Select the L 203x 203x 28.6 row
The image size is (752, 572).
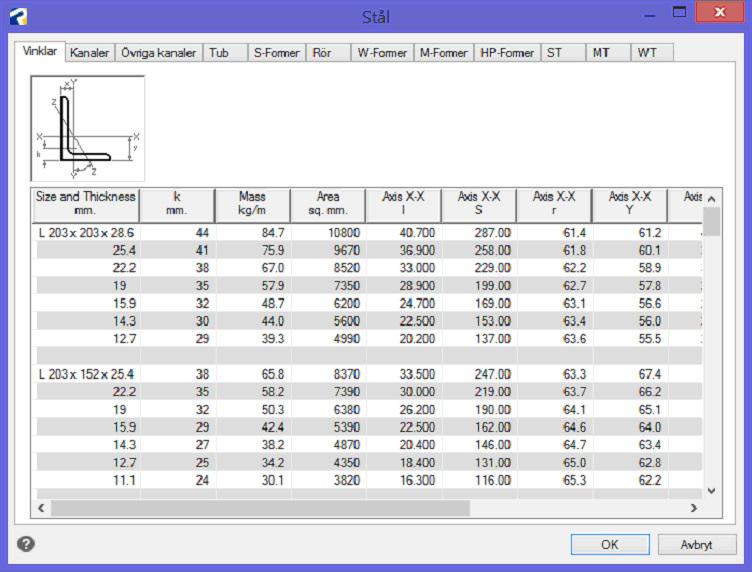[369, 233]
